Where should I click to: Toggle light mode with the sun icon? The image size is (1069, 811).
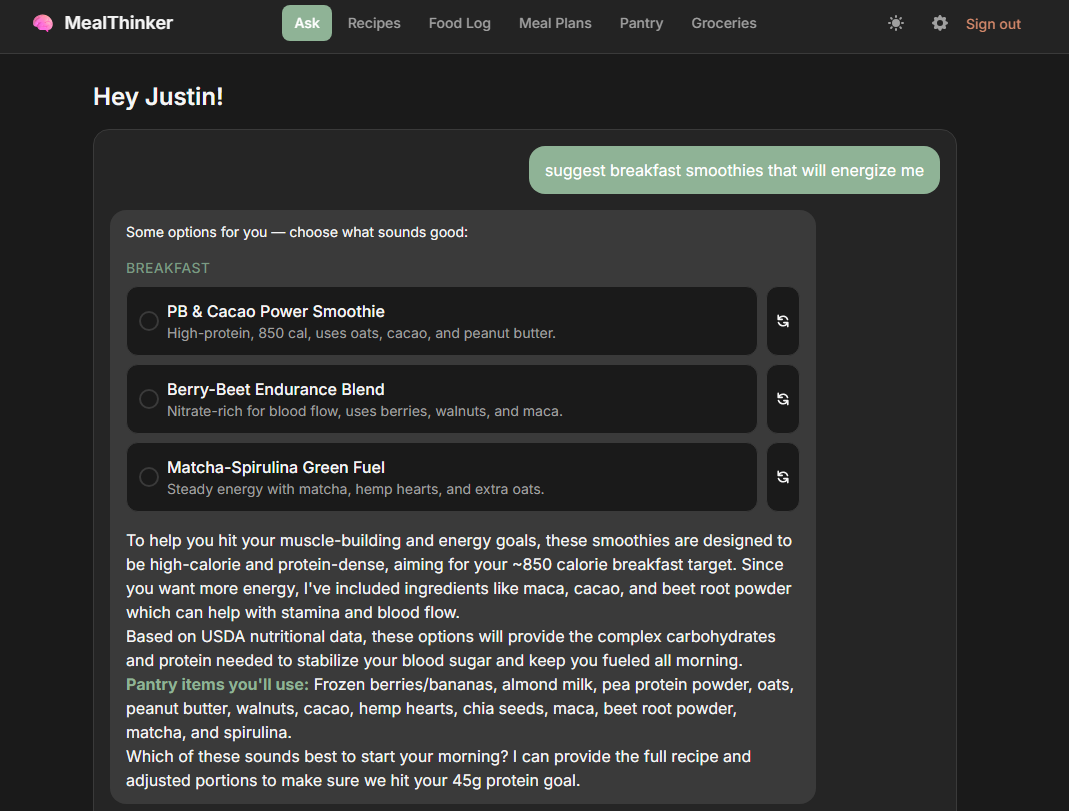(895, 22)
